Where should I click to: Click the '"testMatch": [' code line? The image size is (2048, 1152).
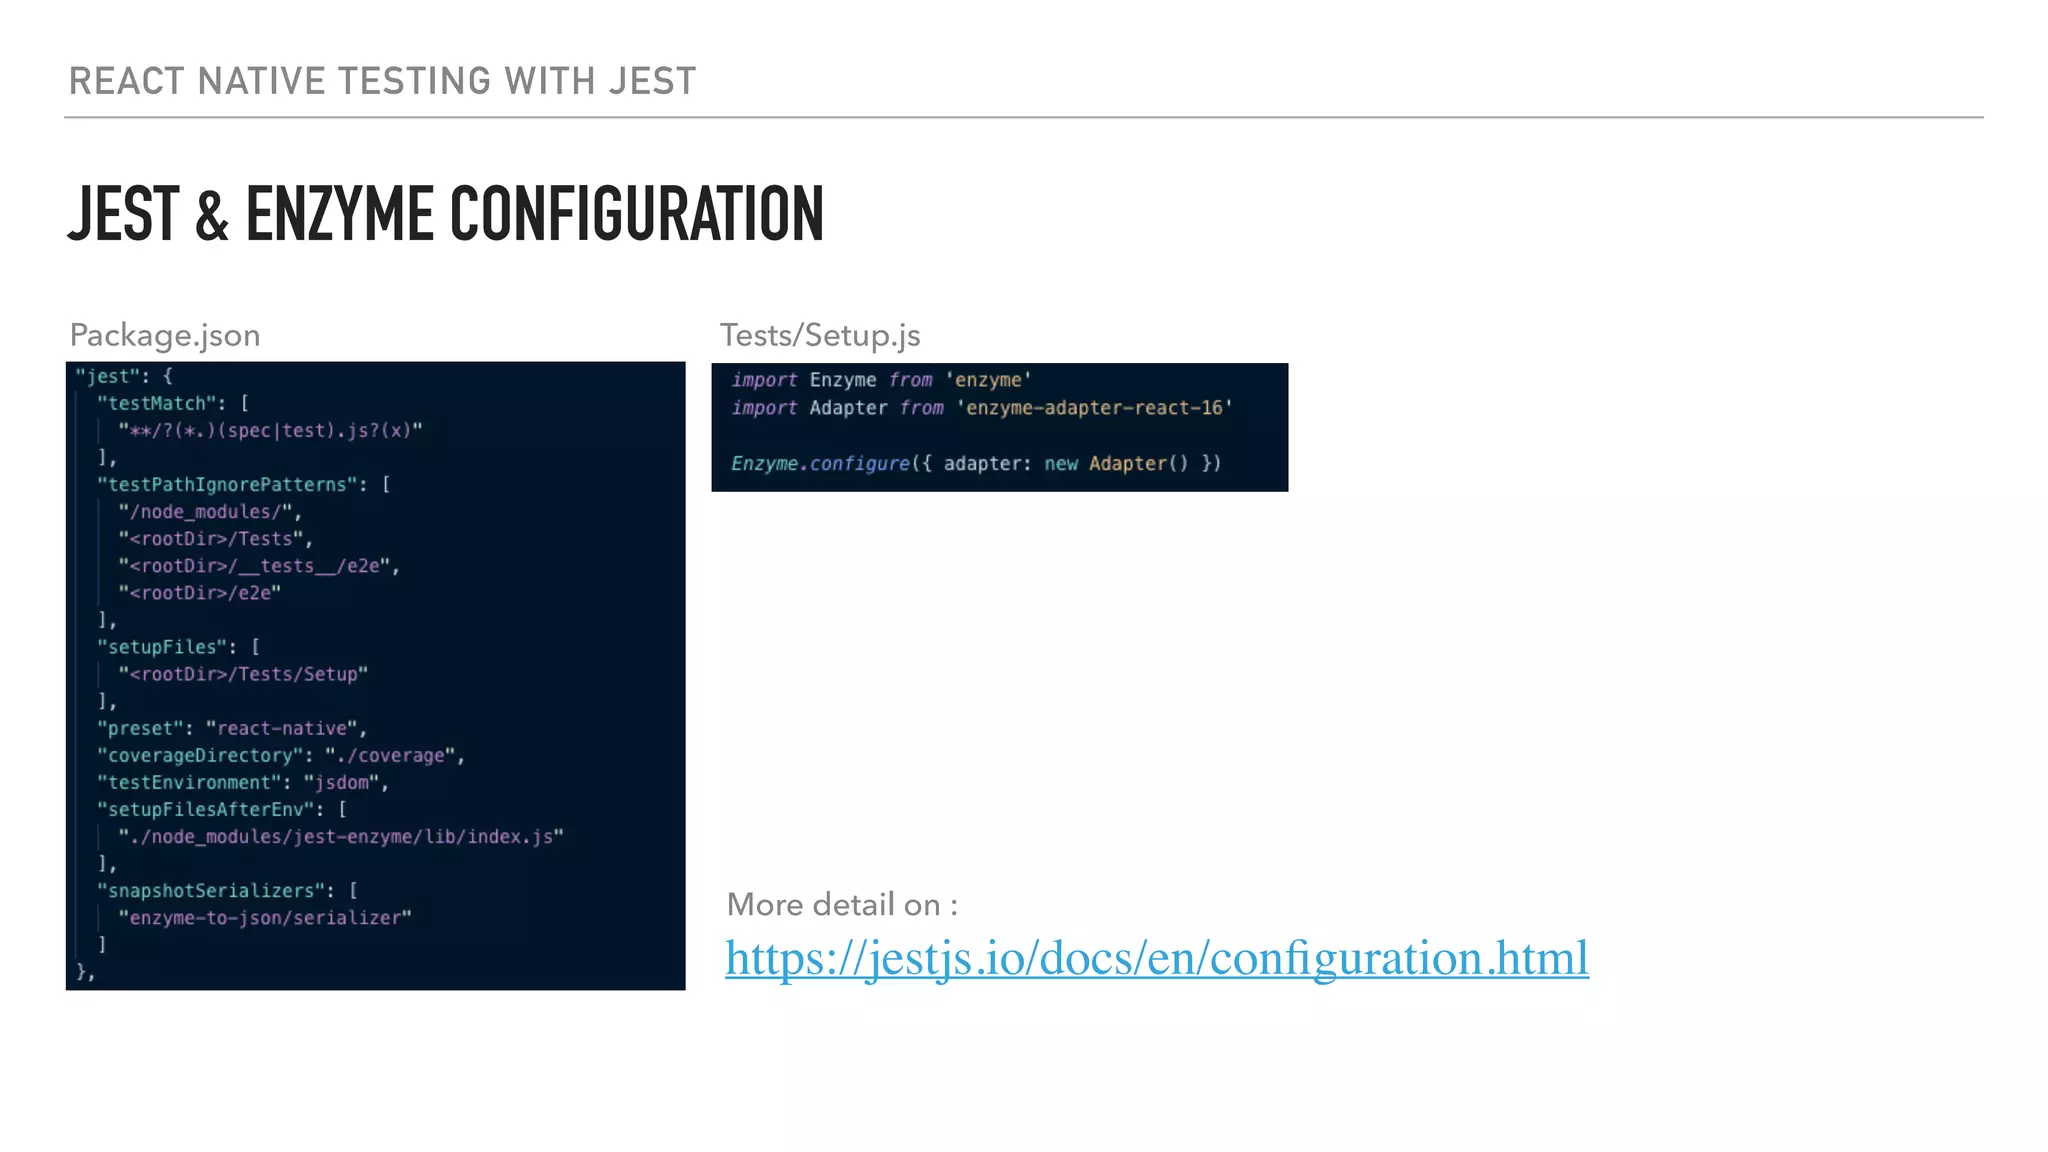point(173,403)
